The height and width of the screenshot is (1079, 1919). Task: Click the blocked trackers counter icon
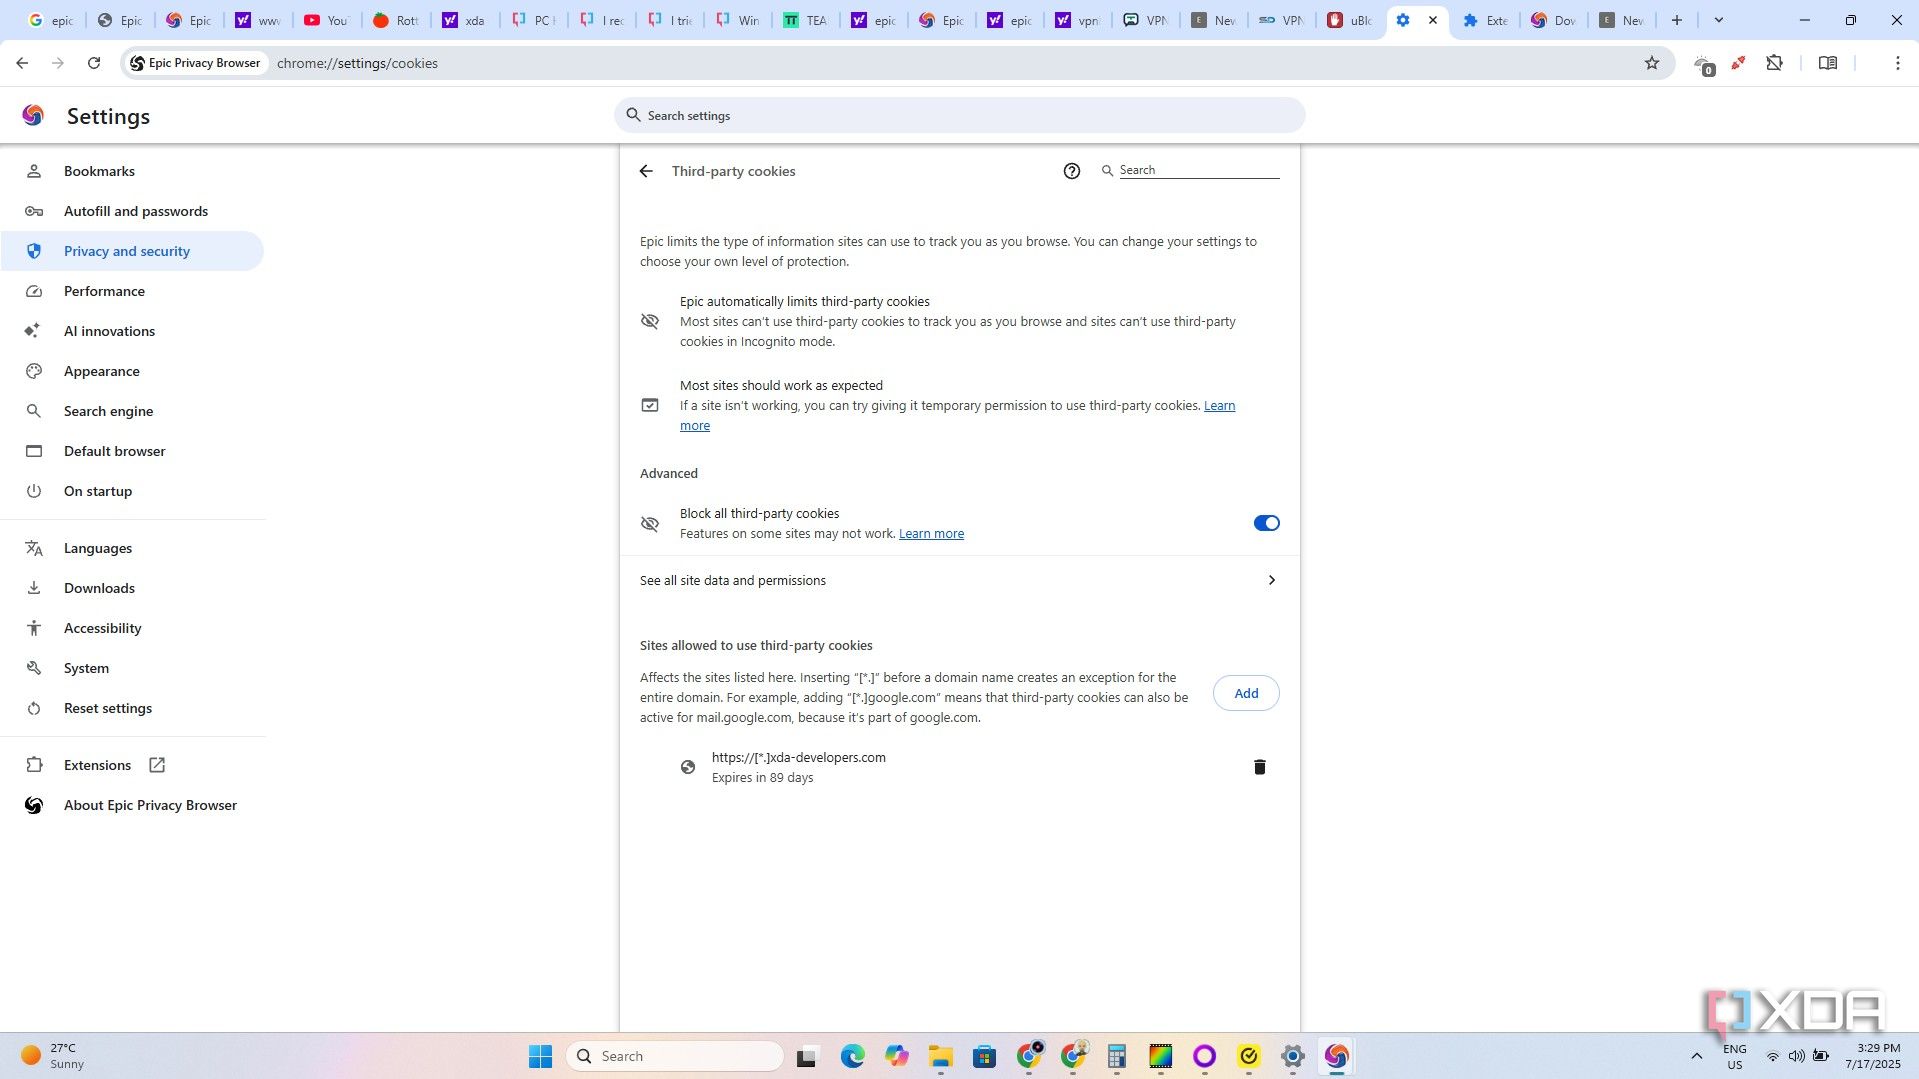[x=1704, y=65]
